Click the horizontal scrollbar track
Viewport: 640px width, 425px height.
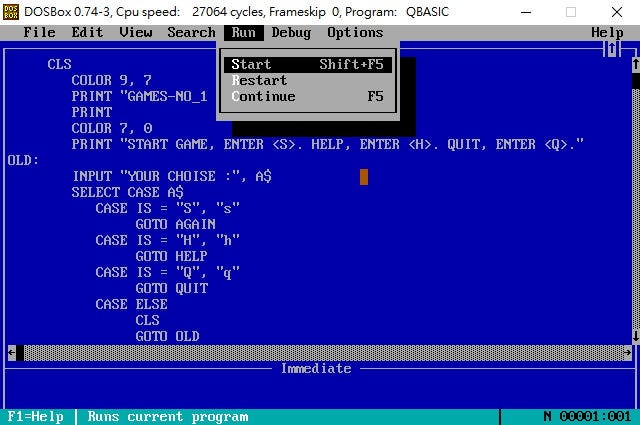coord(323,352)
